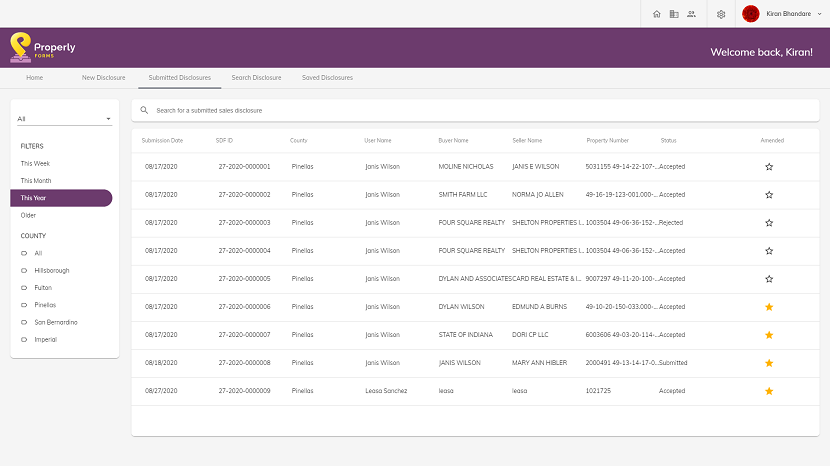Select the Hillsborough county radio button
Viewport: 830px width, 466px height.
pos(24,271)
